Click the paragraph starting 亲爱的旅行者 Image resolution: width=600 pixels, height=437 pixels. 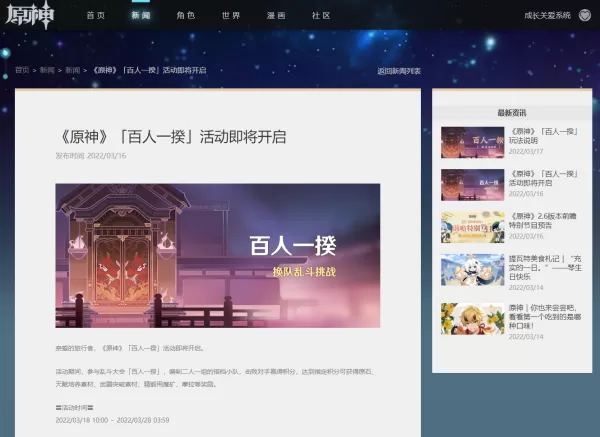pos(130,348)
